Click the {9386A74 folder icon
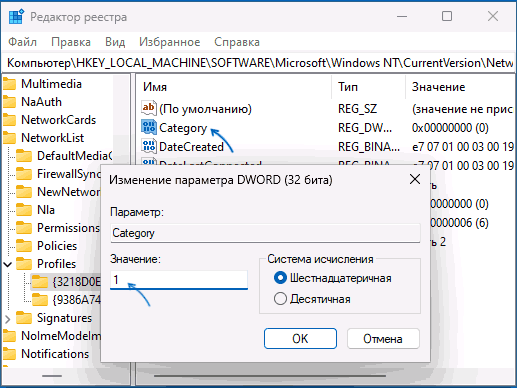517x388 pixels. click(x=40, y=300)
